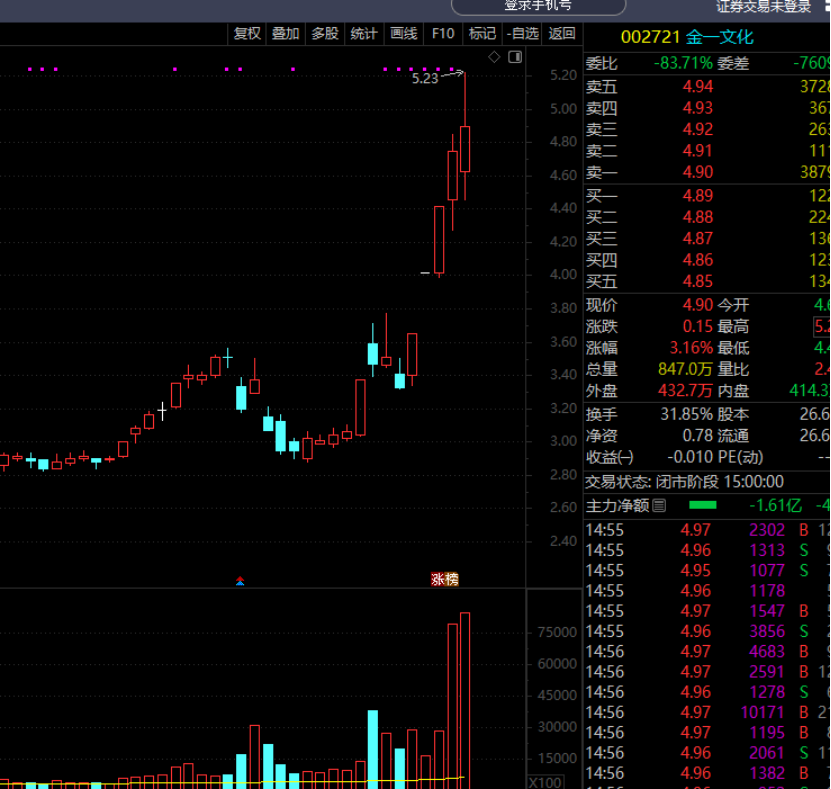Click the 标记 mark button
The height and width of the screenshot is (789, 831).
[x=482, y=34]
